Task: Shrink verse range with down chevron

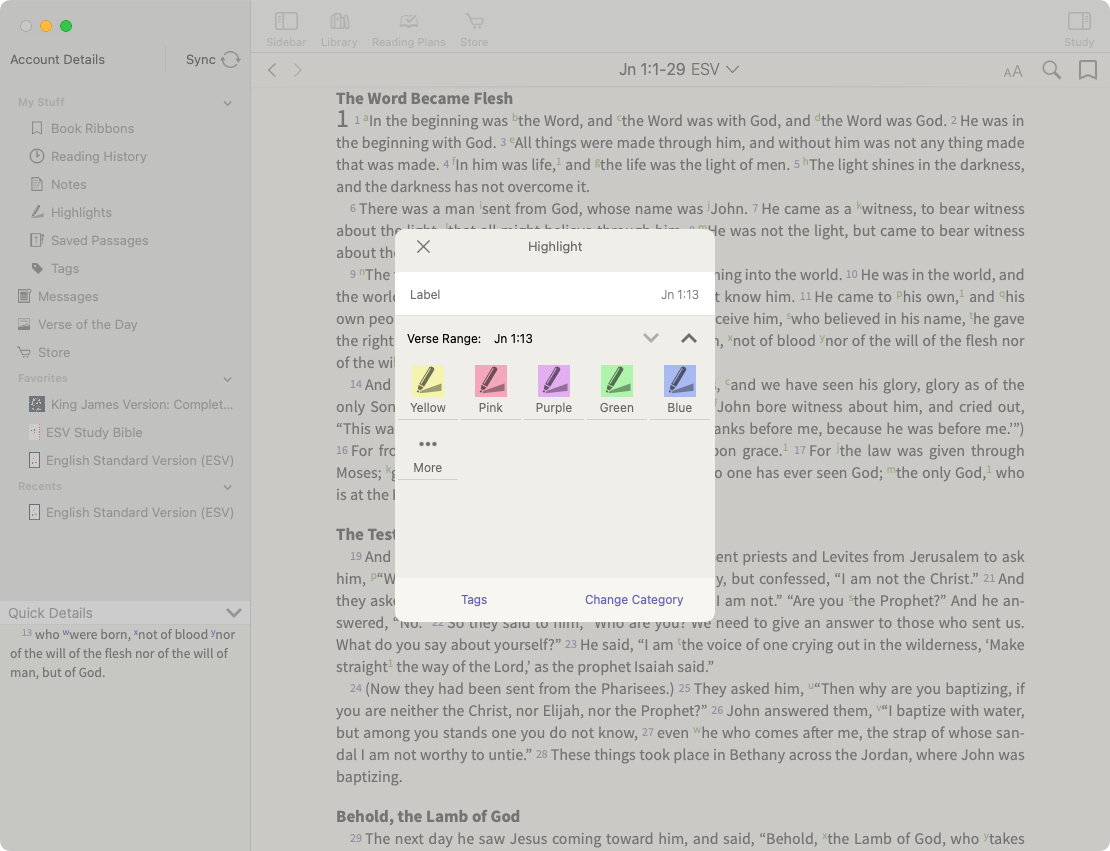Action: [651, 338]
